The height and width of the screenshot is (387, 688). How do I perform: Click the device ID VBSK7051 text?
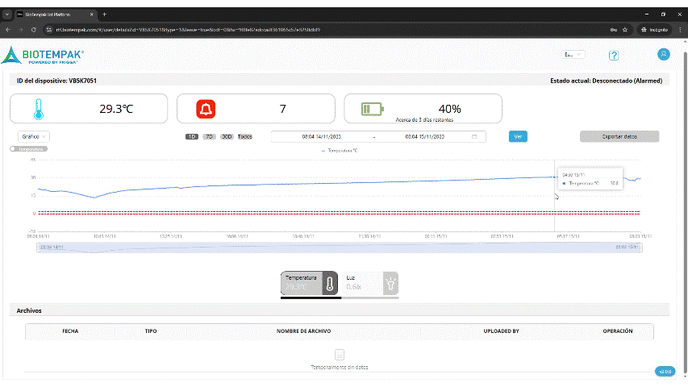pos(57,81)
